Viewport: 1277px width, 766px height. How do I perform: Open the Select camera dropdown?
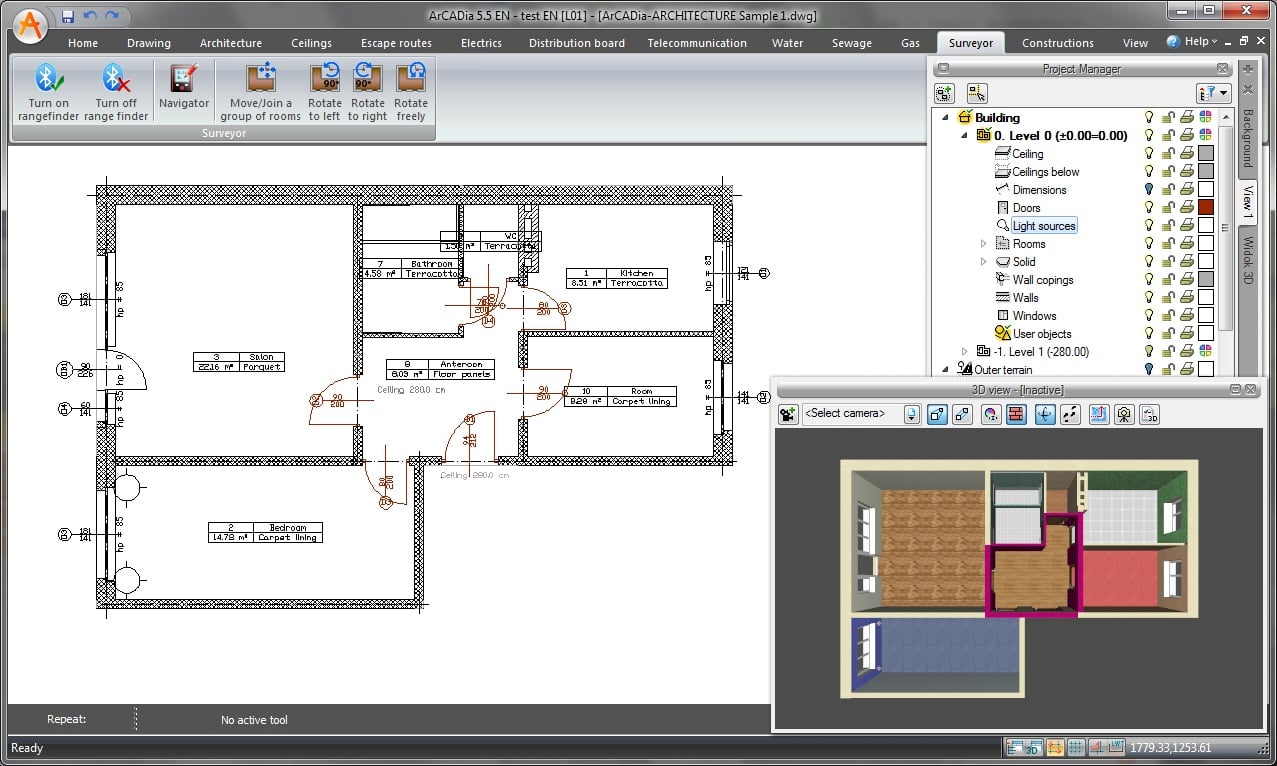[x=911, y=414]
